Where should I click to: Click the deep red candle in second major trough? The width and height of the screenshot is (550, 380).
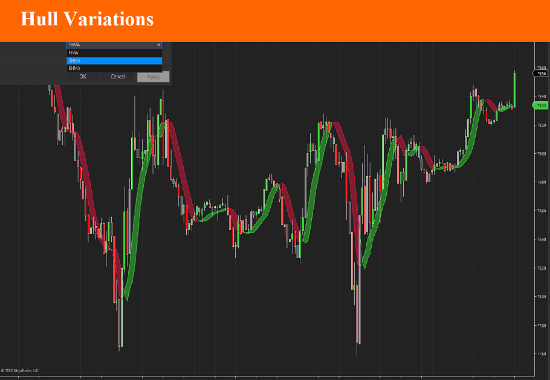358,314
